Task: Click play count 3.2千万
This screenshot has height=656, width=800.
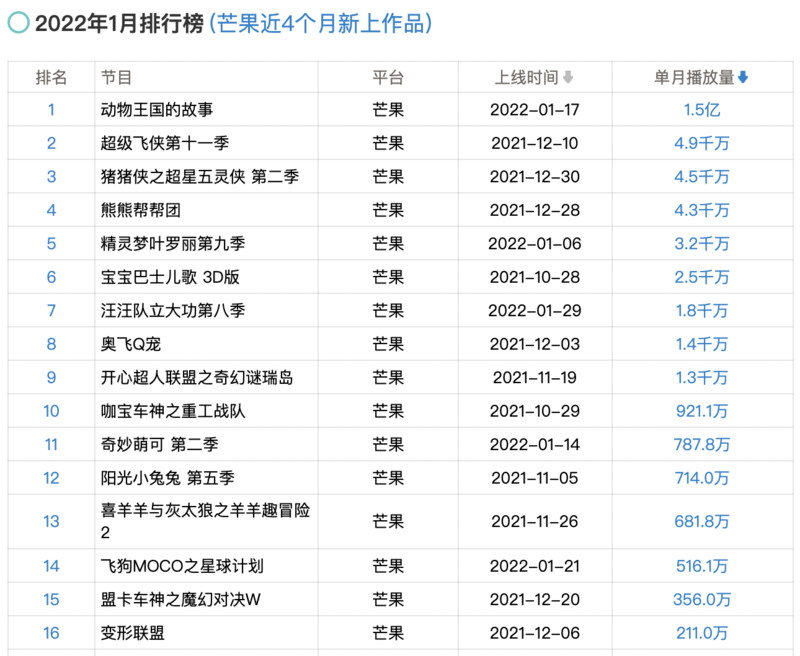Action: coord(702,243)
